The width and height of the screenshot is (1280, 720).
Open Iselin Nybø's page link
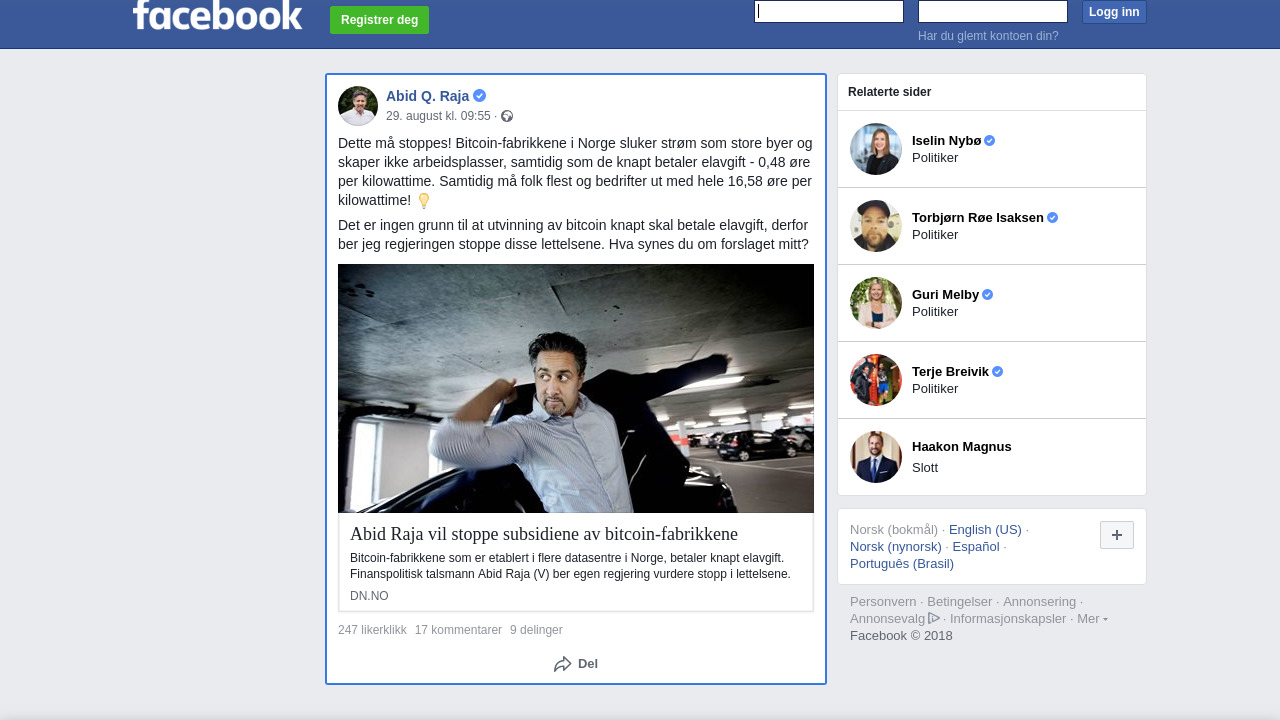click(x=946, y=141)
